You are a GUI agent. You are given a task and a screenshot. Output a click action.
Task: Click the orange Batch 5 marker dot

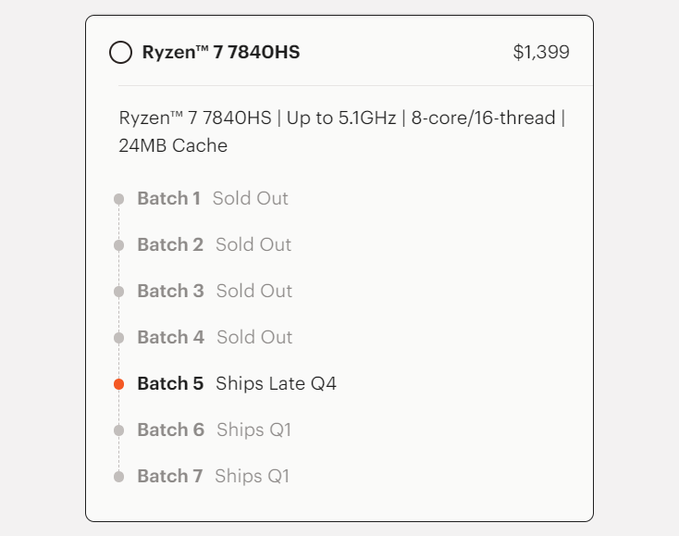[x=119, y=384]
